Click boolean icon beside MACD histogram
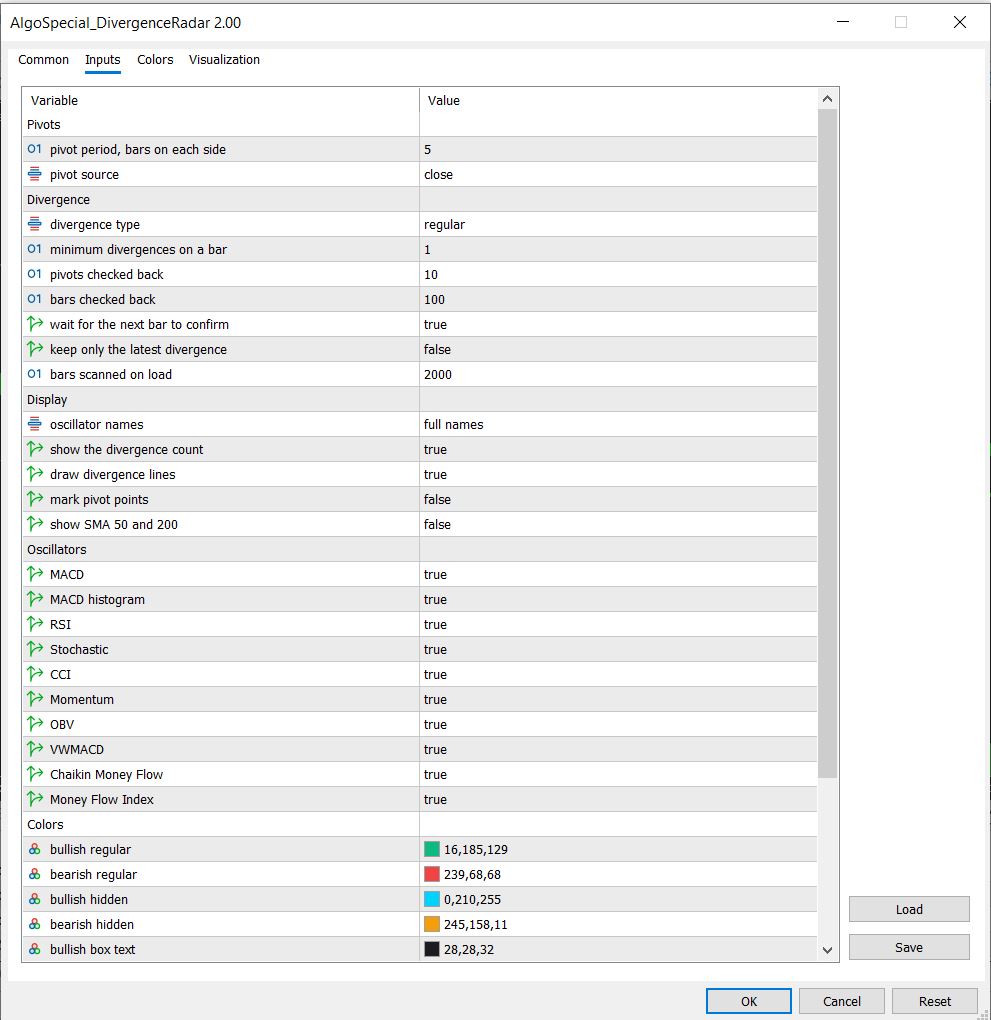 (34, 598)
